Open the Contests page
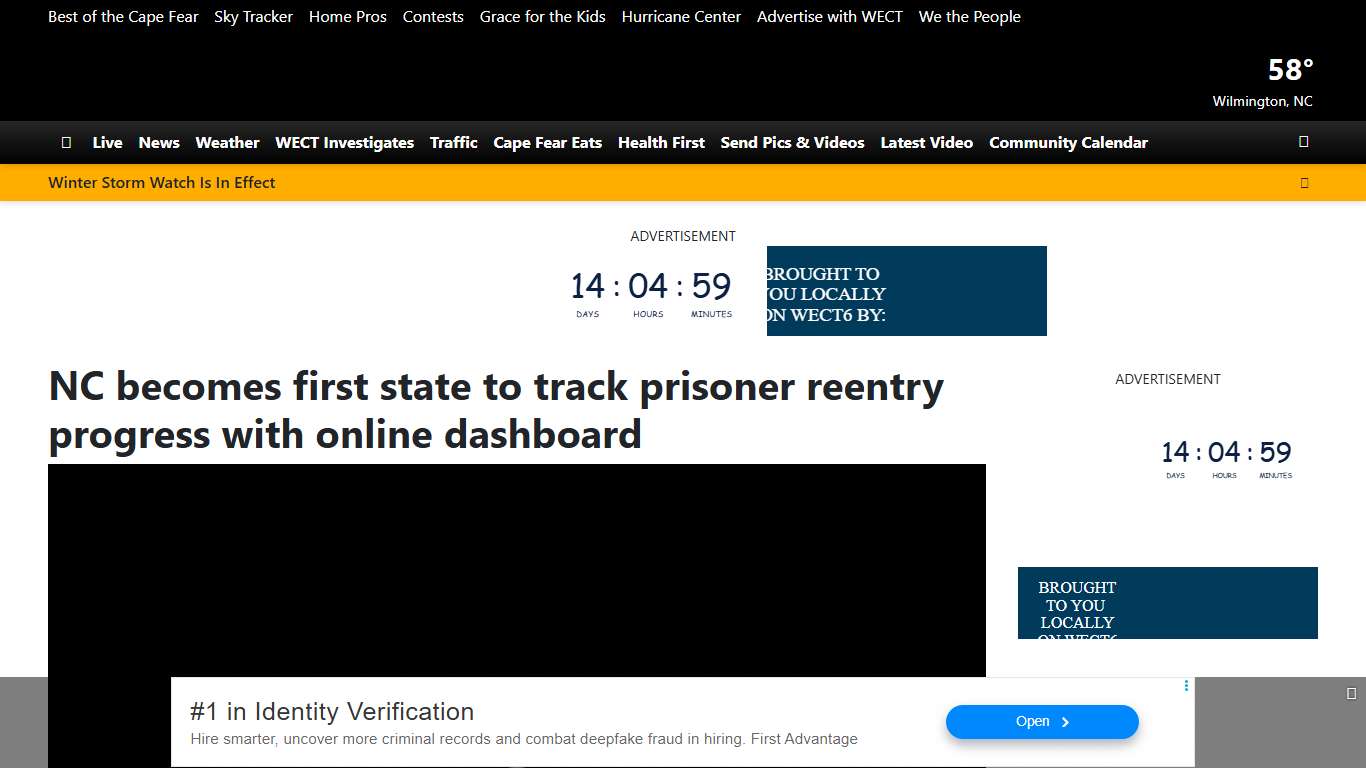 coord(433,16)
